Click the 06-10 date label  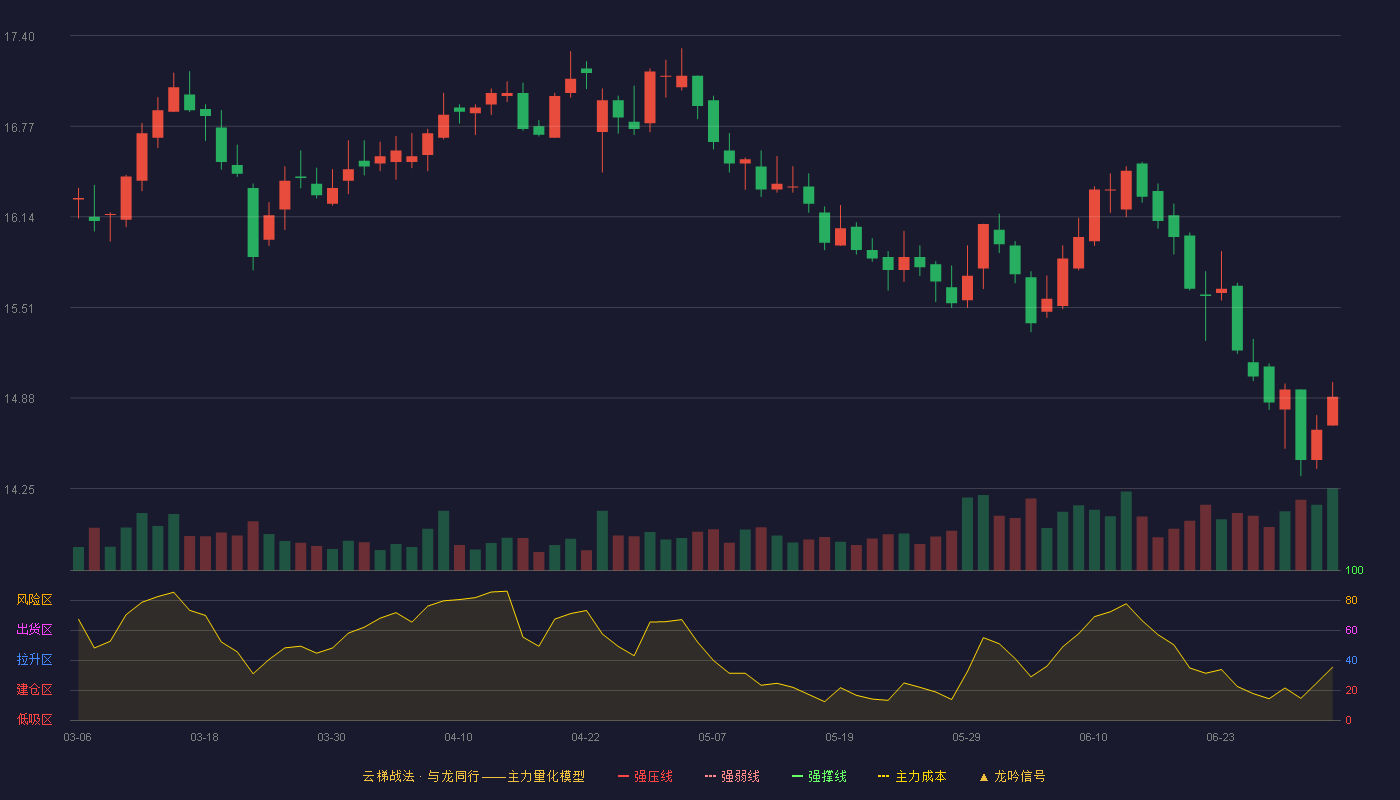pos(1093,737)
